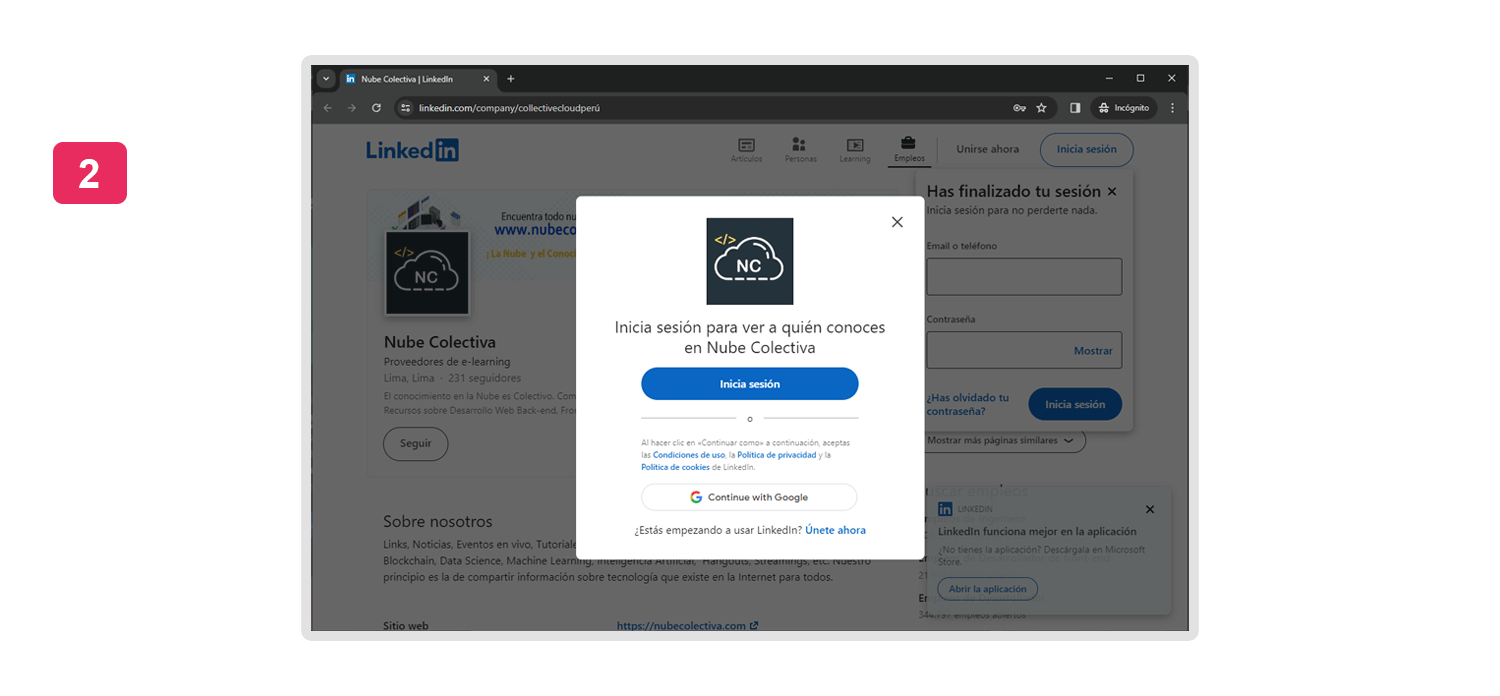Open tab search dropdown arrow
This screenshot has width=1500, height=696.
[x=326, y=79]
